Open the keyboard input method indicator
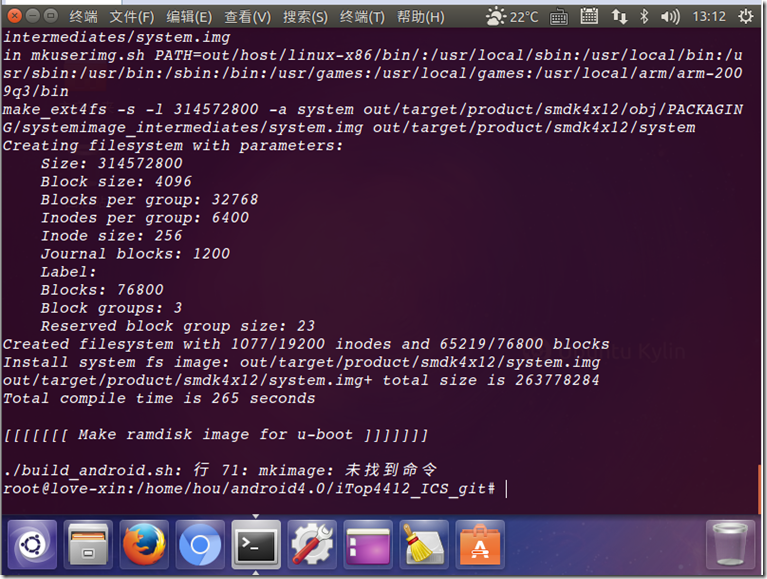The width and height of the screenshot is (767, 579). [x=559, y=17]
